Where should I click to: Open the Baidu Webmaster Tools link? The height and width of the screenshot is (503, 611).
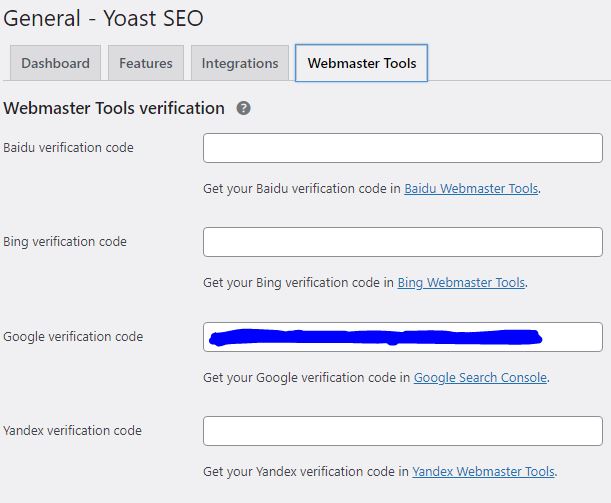[x=471, y=188]
